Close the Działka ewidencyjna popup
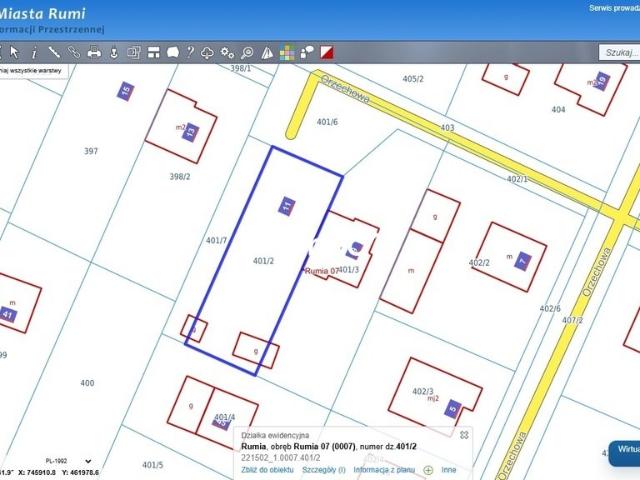Image resolution: width=640 pixels, height=480 pixels. (464, 435)
